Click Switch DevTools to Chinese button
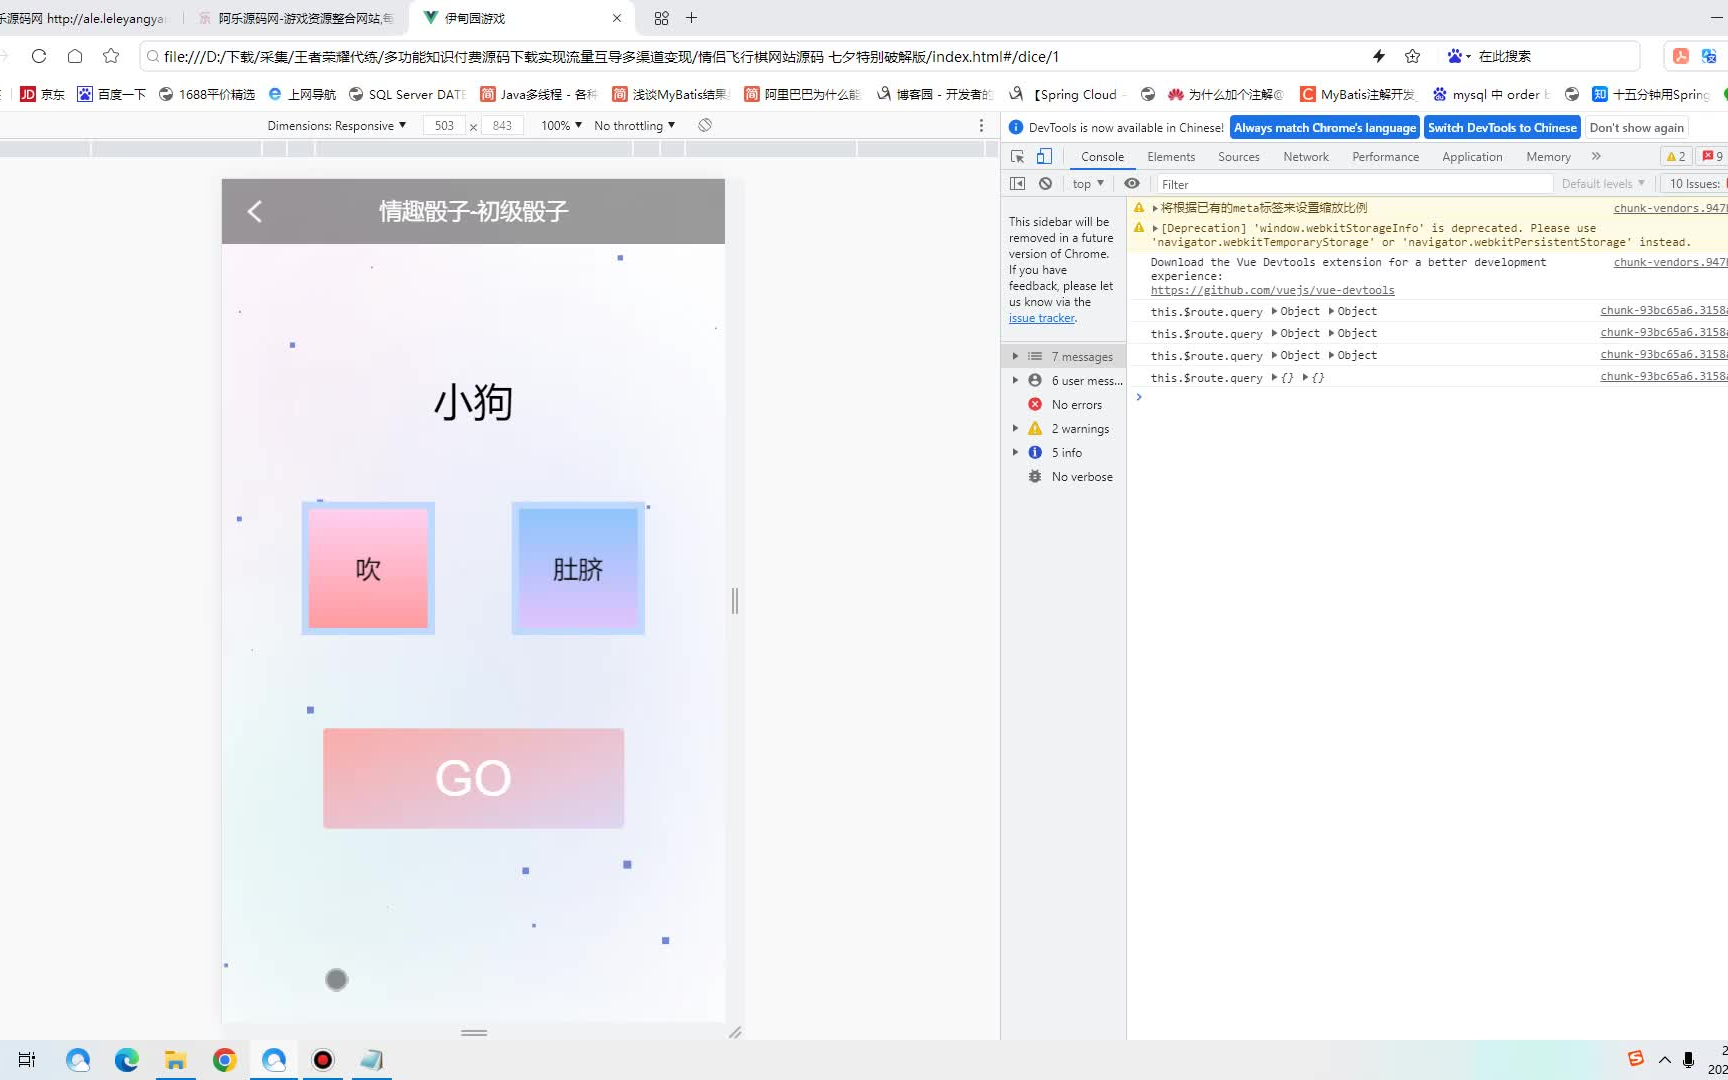Image resolution: width=1728 pixels, height=1080 pixels. click(1502, 127)
